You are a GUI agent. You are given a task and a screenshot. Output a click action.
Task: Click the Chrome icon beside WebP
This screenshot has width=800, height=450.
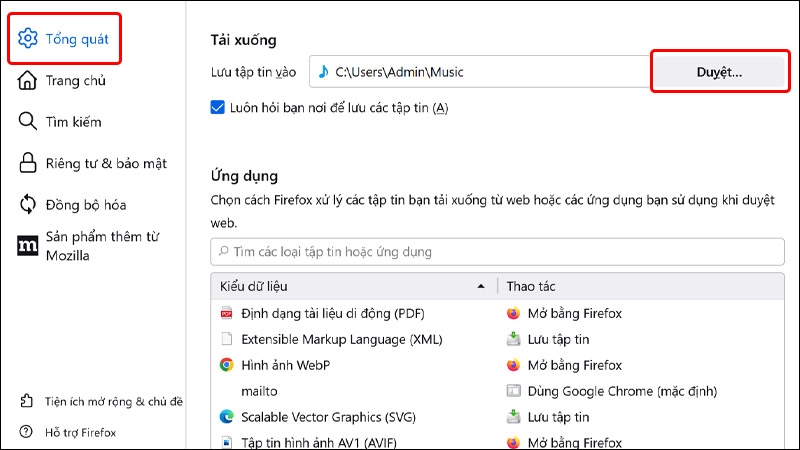227,365
